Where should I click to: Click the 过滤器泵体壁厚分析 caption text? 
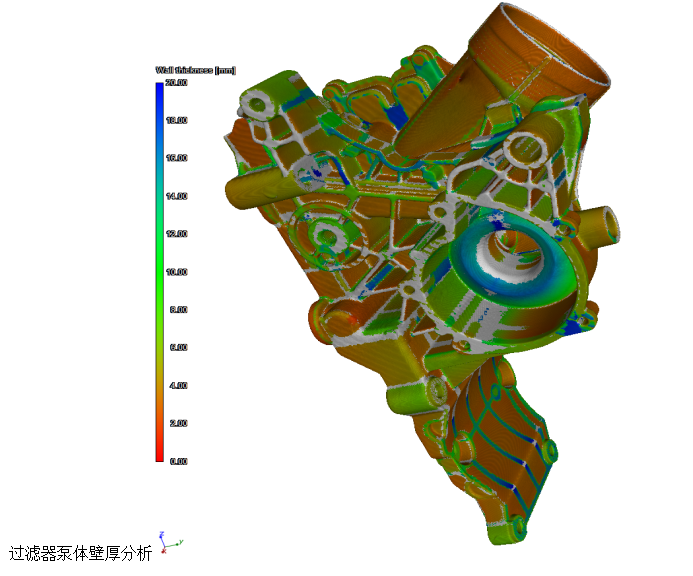tap(81, 553)
